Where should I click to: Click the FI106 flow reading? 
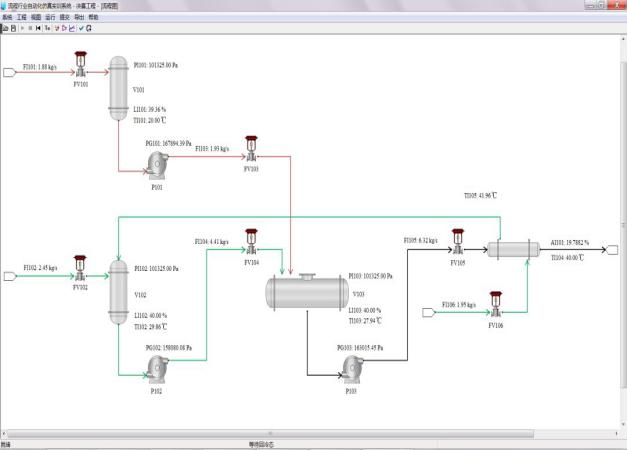click(x=459, y=305)
